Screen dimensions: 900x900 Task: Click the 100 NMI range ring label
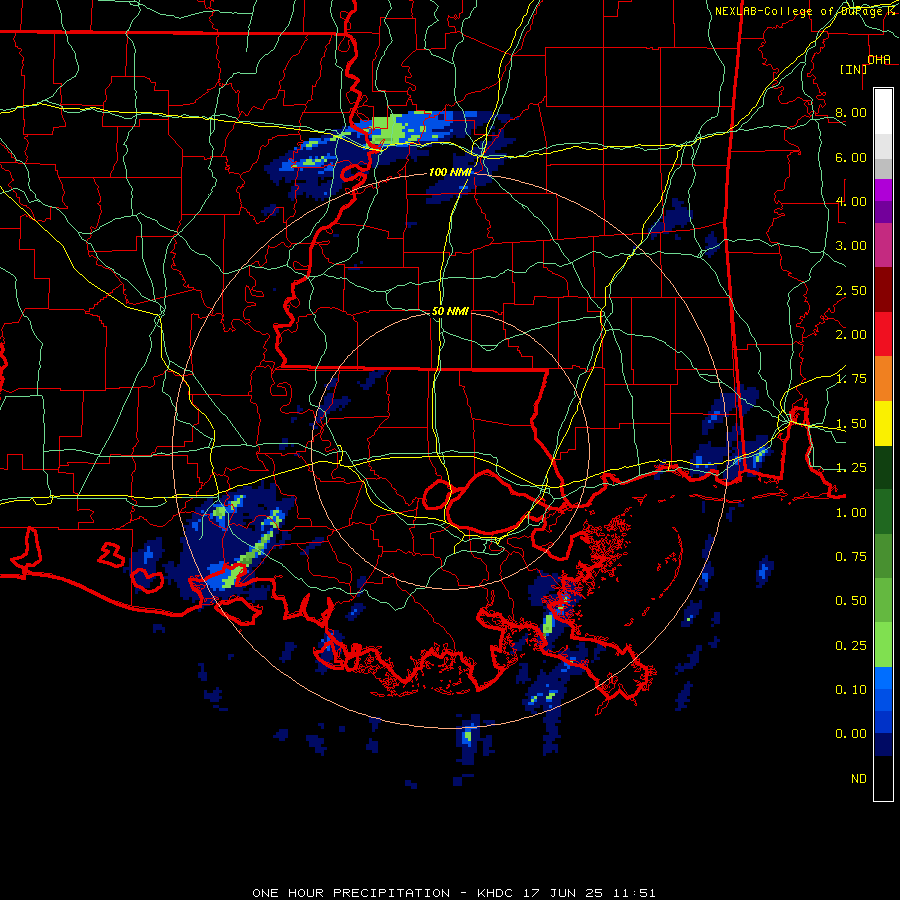pos(450,172)
